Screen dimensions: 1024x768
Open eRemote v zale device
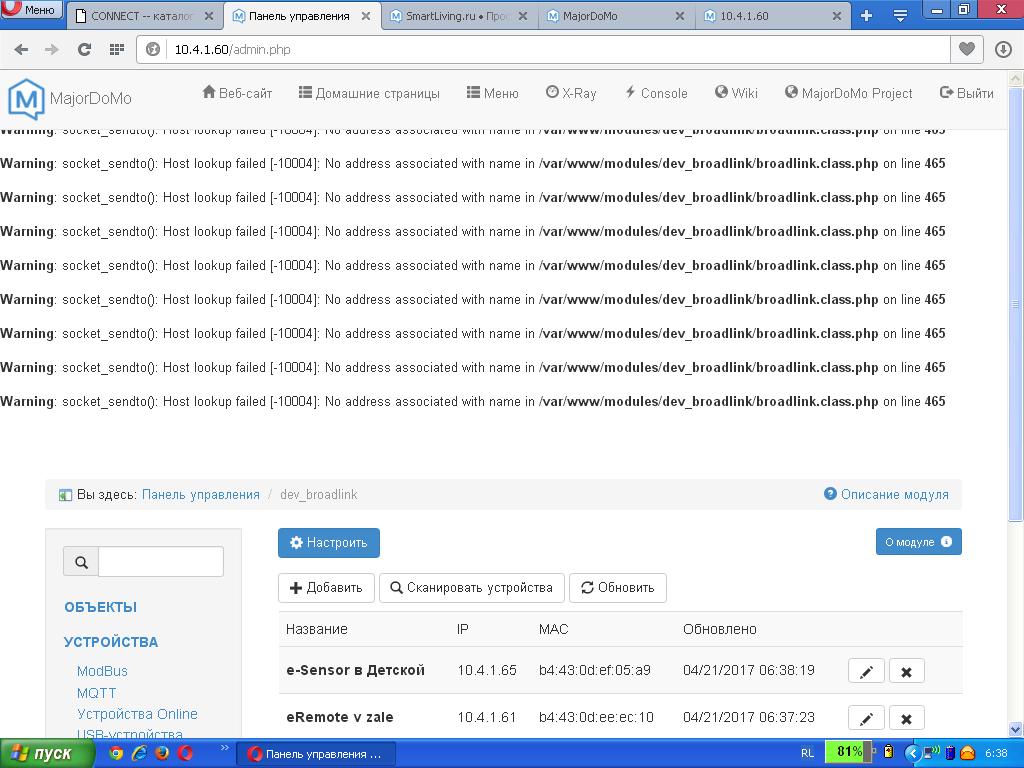click(340, 717)
